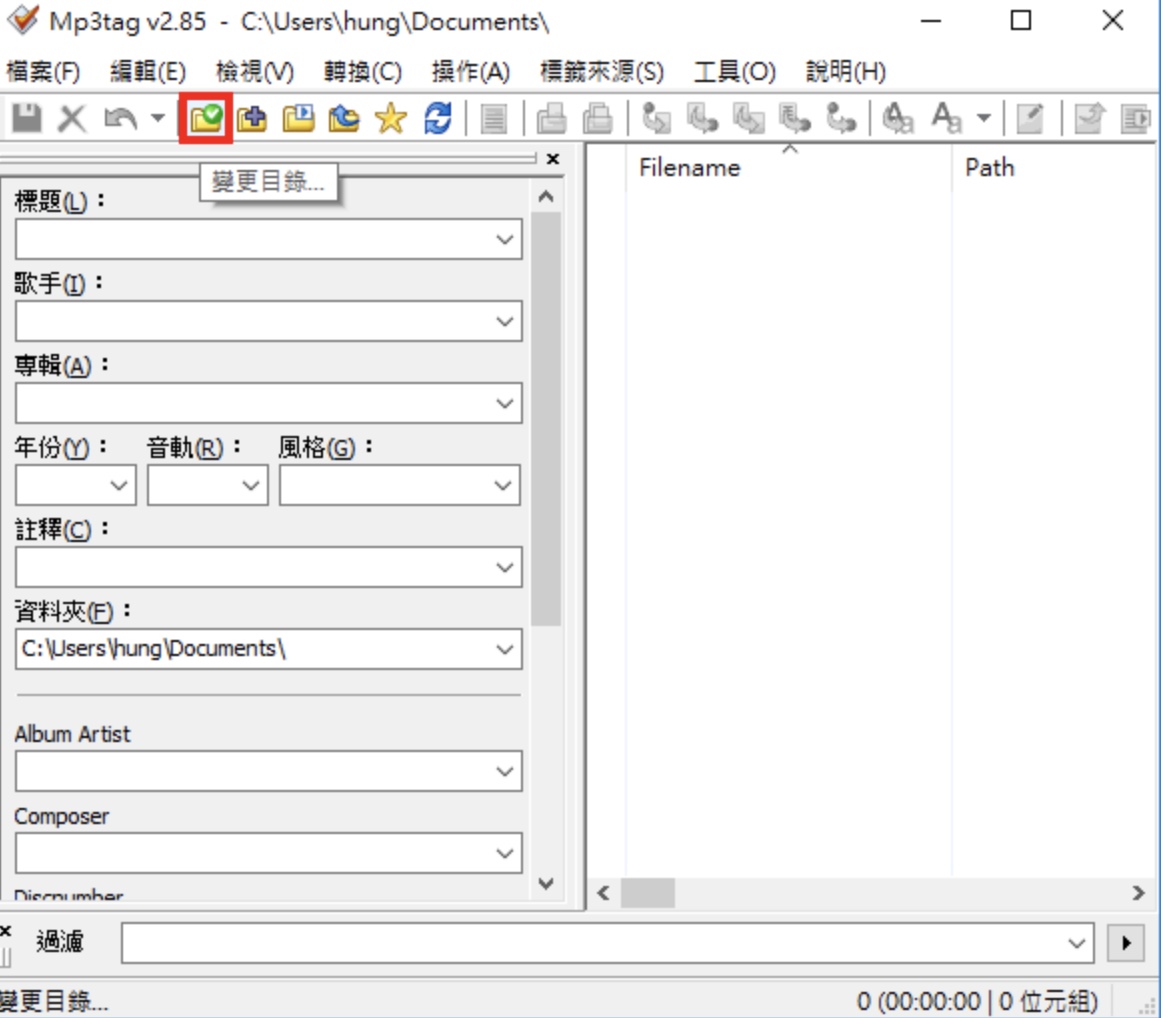Expand the 風格(G) genre dropdown

pos(503,486)
